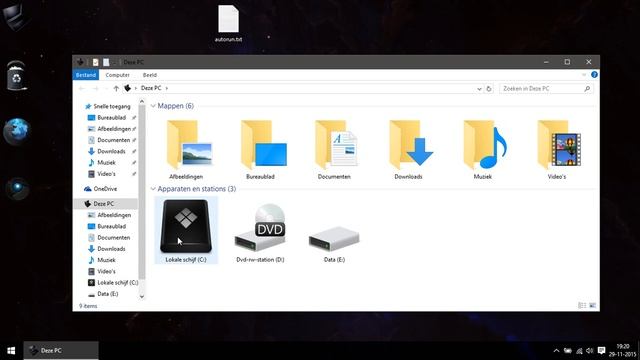The height and width of the screenshot is (360, 640).
Task: Select the Data (E:) drive icon
Action: 334,238
